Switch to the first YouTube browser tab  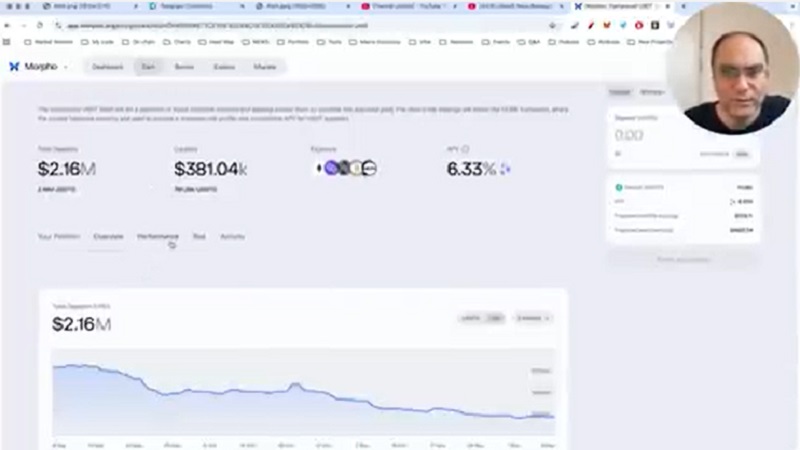[408, 7]
